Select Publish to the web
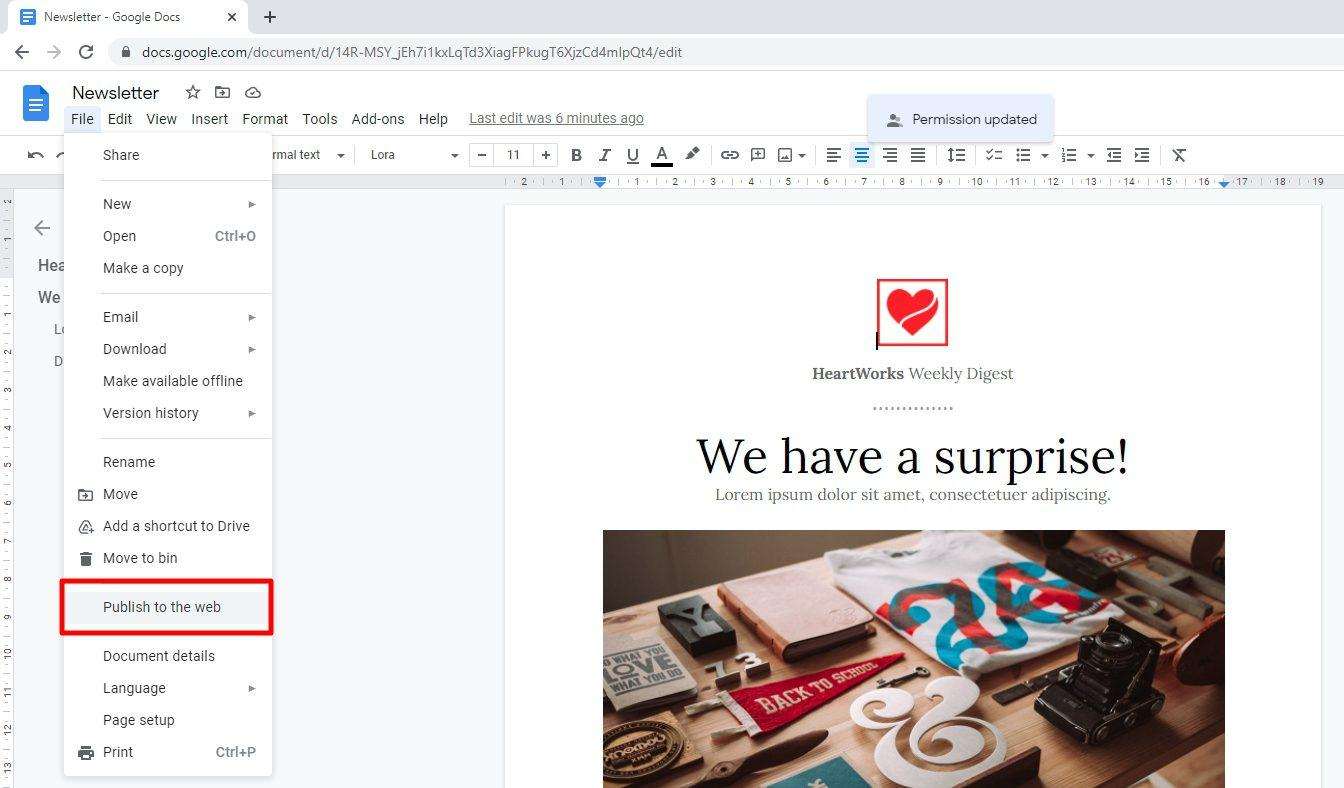Image resolution: width=1344 pixels, height=788 pixels. (168, 607)
